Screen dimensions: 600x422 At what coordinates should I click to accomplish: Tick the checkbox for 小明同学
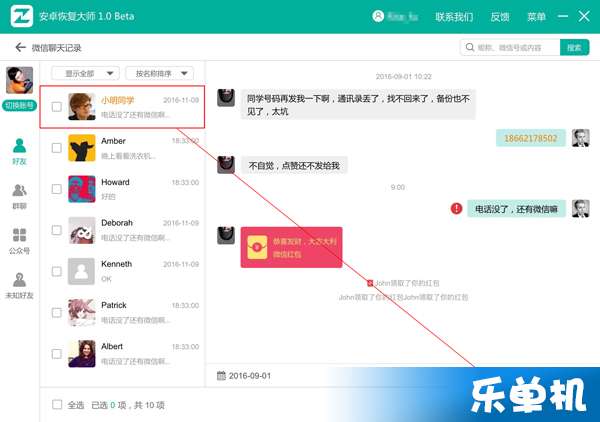pos(57,107)
